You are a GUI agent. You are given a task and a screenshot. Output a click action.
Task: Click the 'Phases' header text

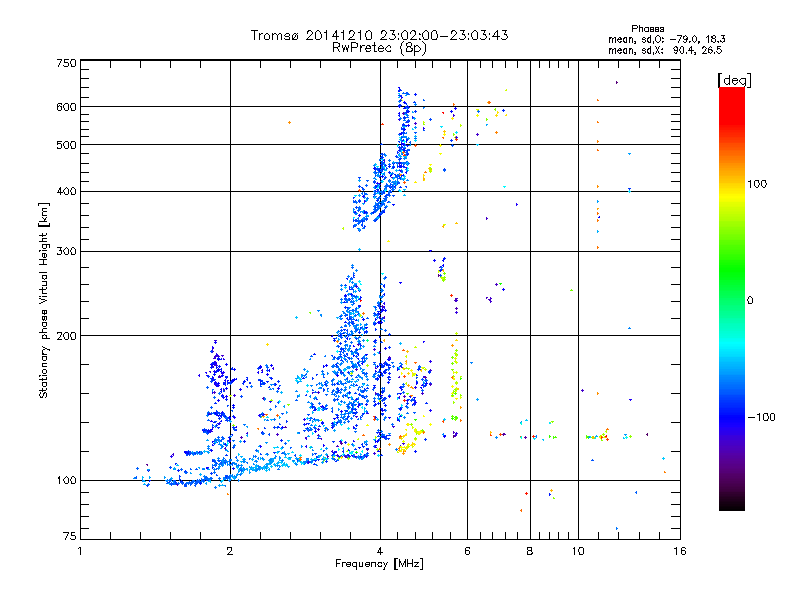pos(647,29)
